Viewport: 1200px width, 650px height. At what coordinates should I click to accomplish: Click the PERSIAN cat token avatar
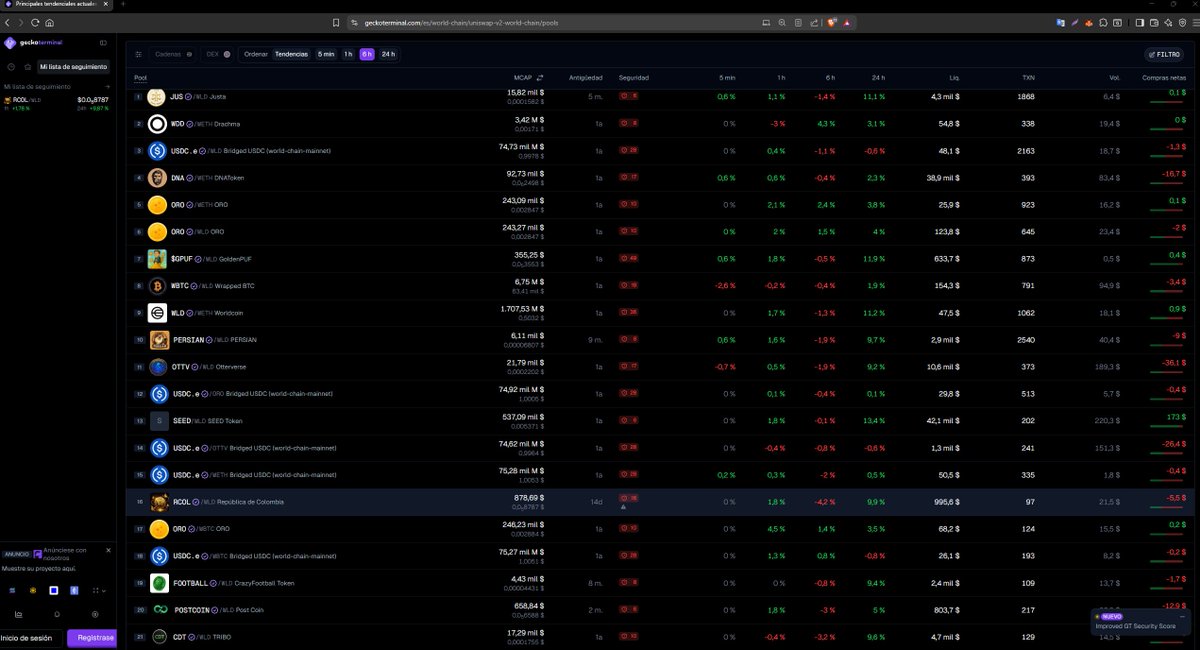pos(159,340)
